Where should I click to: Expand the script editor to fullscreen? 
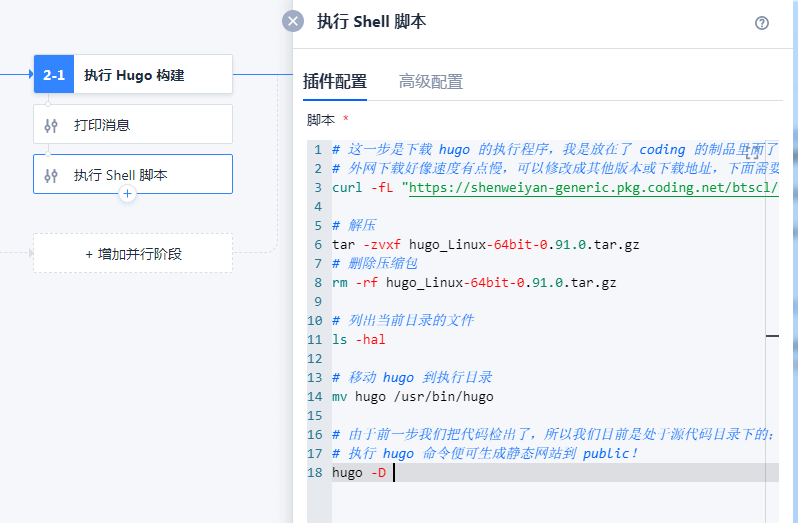pos(752,152)
